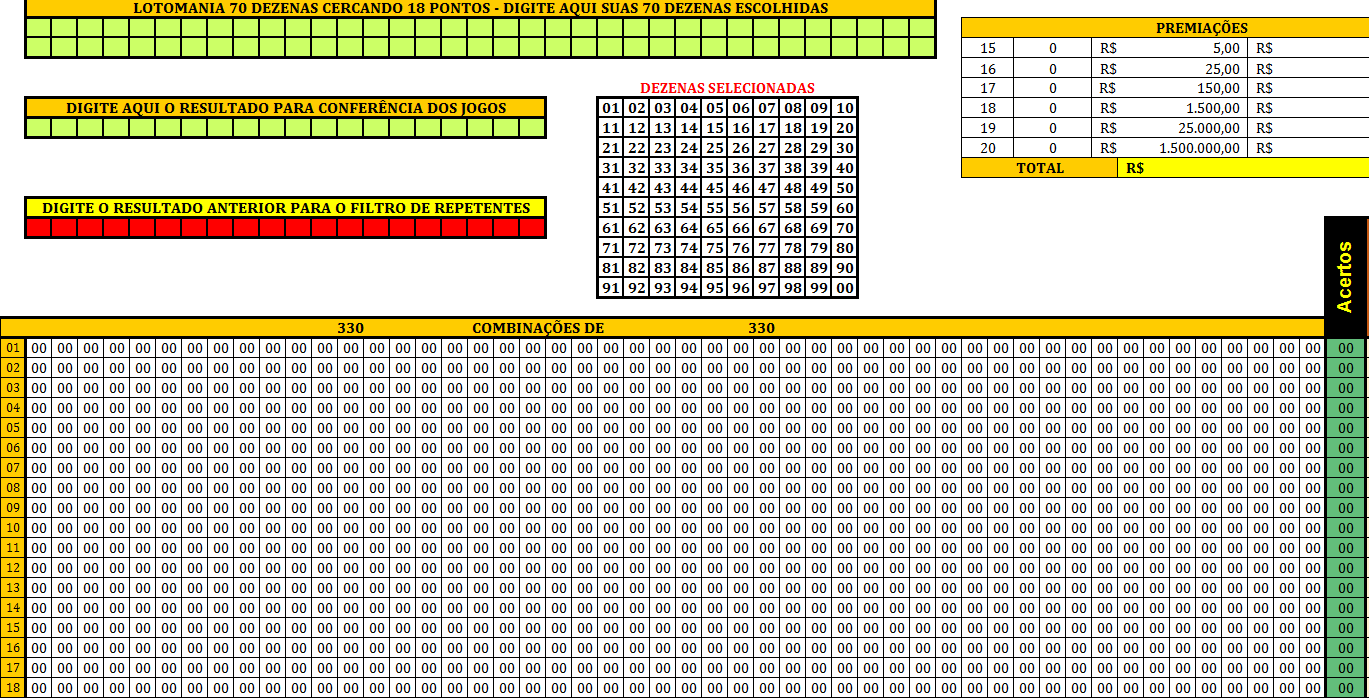
Task: Click the 19-point label in the Premiações table
Action: tap(988, 128)
